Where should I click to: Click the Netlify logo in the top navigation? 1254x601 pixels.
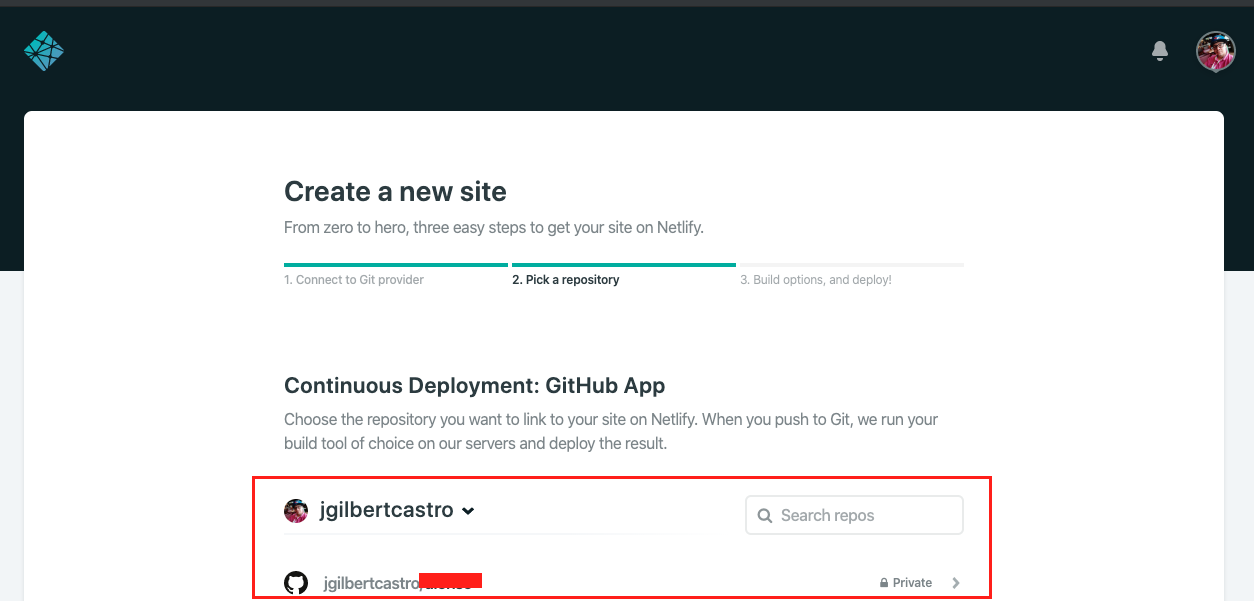tap(44, 49)
